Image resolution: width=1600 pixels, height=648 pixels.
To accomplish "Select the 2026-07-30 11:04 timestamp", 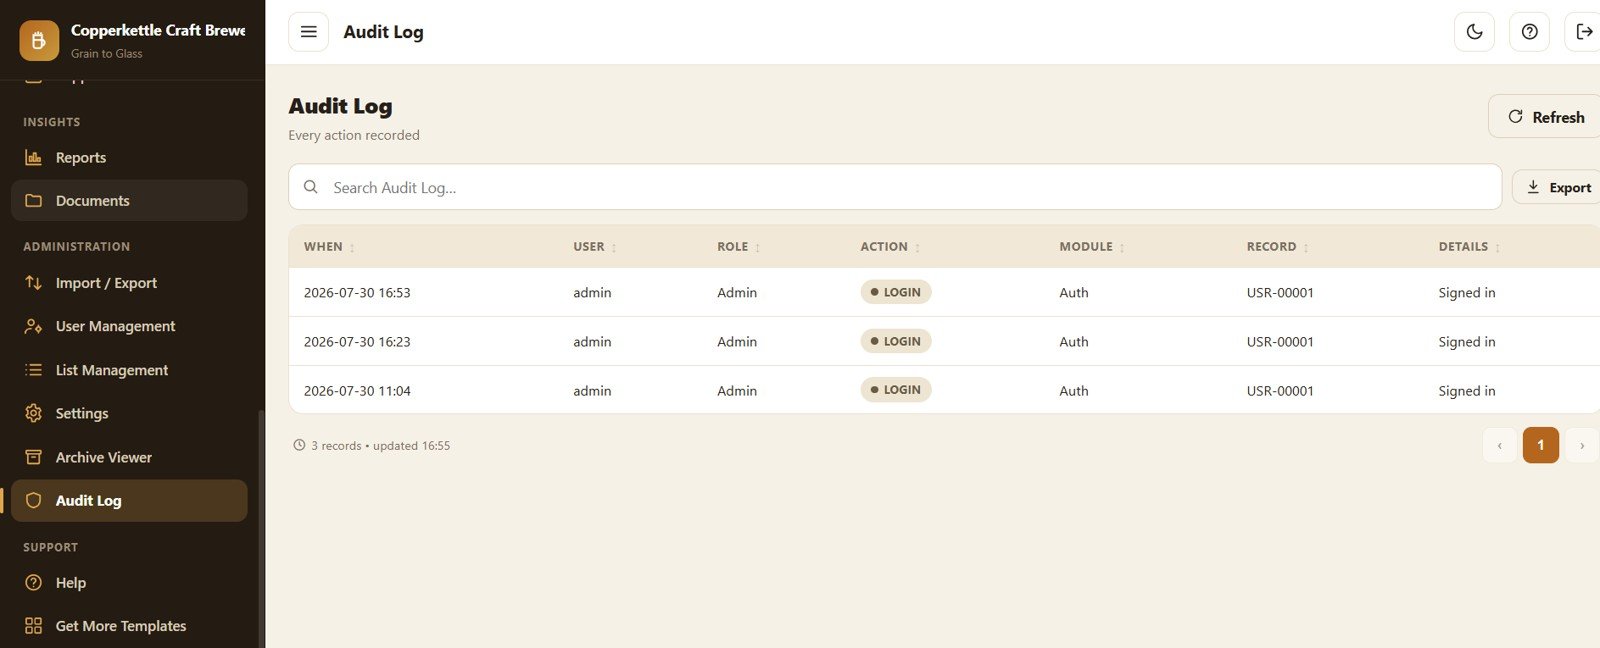I will (x=357, y=391).
